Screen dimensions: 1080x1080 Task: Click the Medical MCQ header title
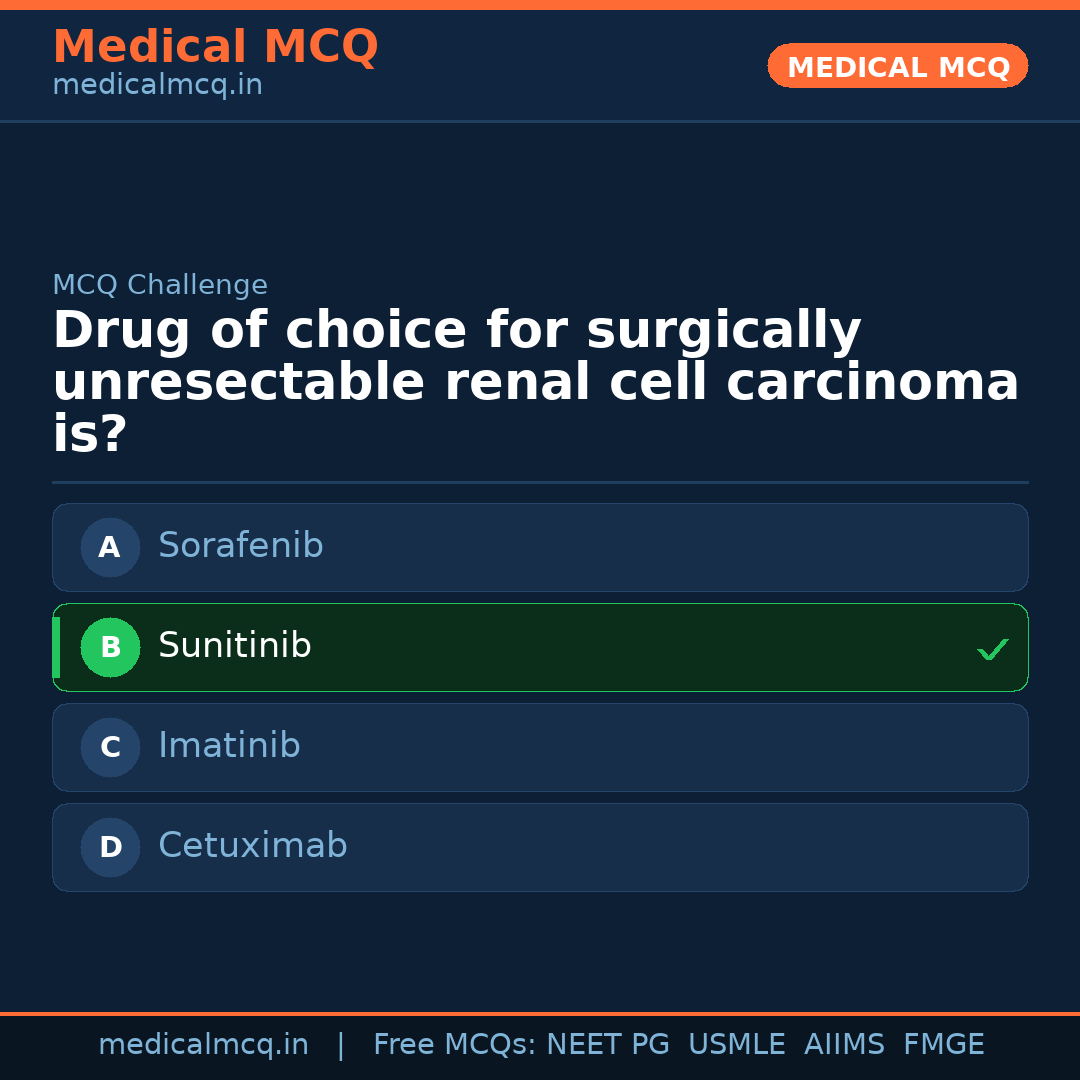(215, 47)
